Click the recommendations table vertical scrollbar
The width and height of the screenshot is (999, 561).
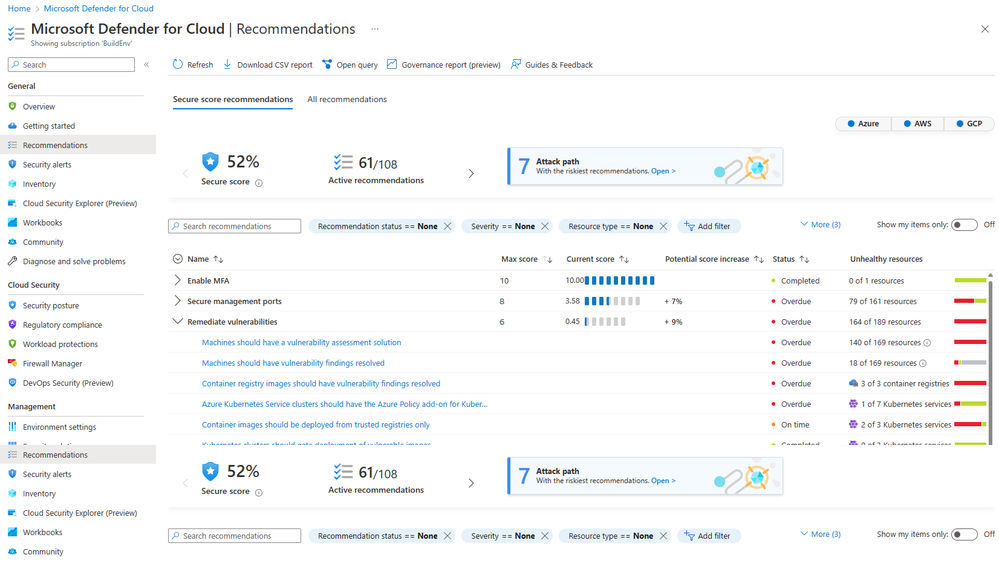point(990,357)
